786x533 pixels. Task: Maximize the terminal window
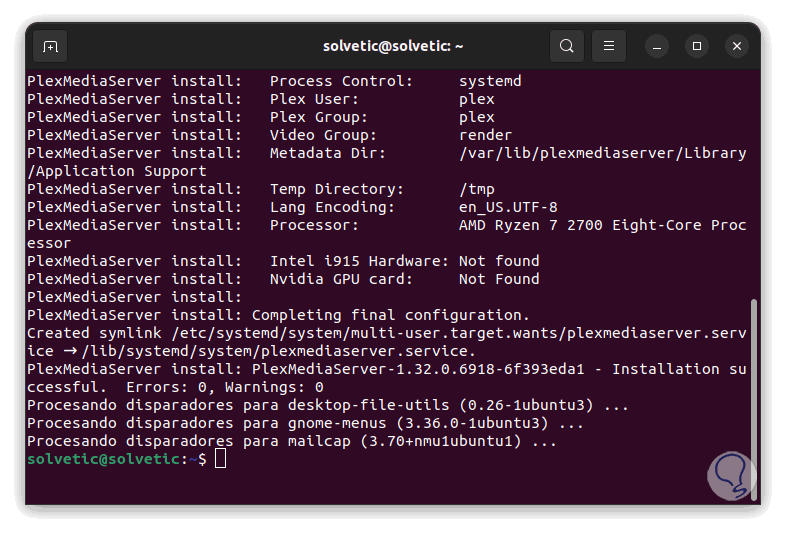[697, 46]
